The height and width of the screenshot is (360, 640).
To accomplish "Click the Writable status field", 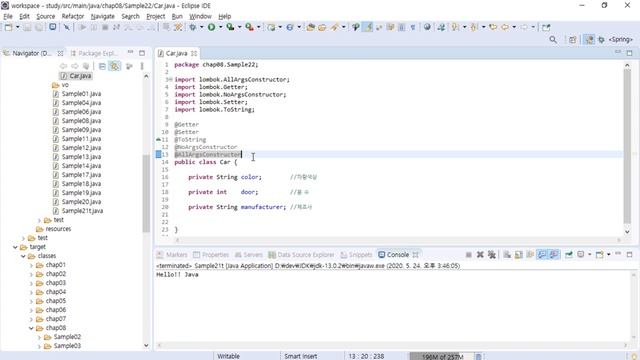I will pos(229,356).
